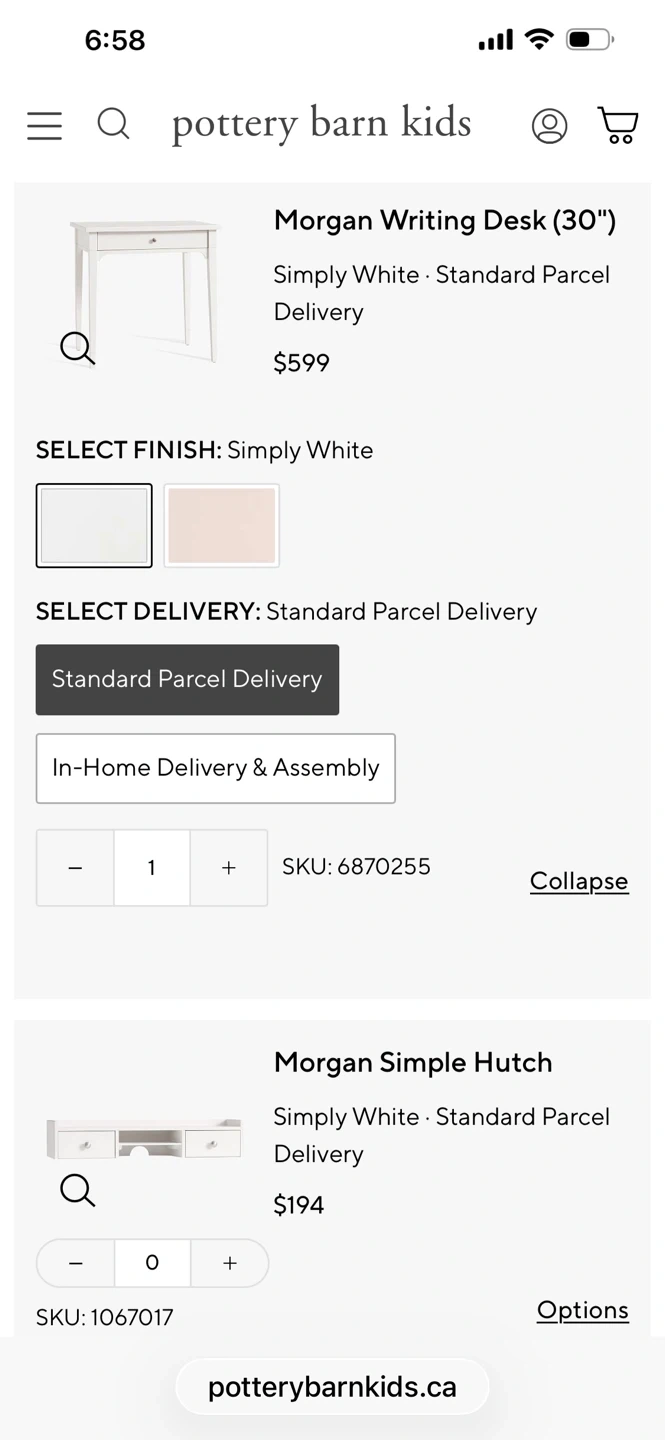Zoom the Morgan Writing Desk image

pyautogui.click(x=78, y=348)
